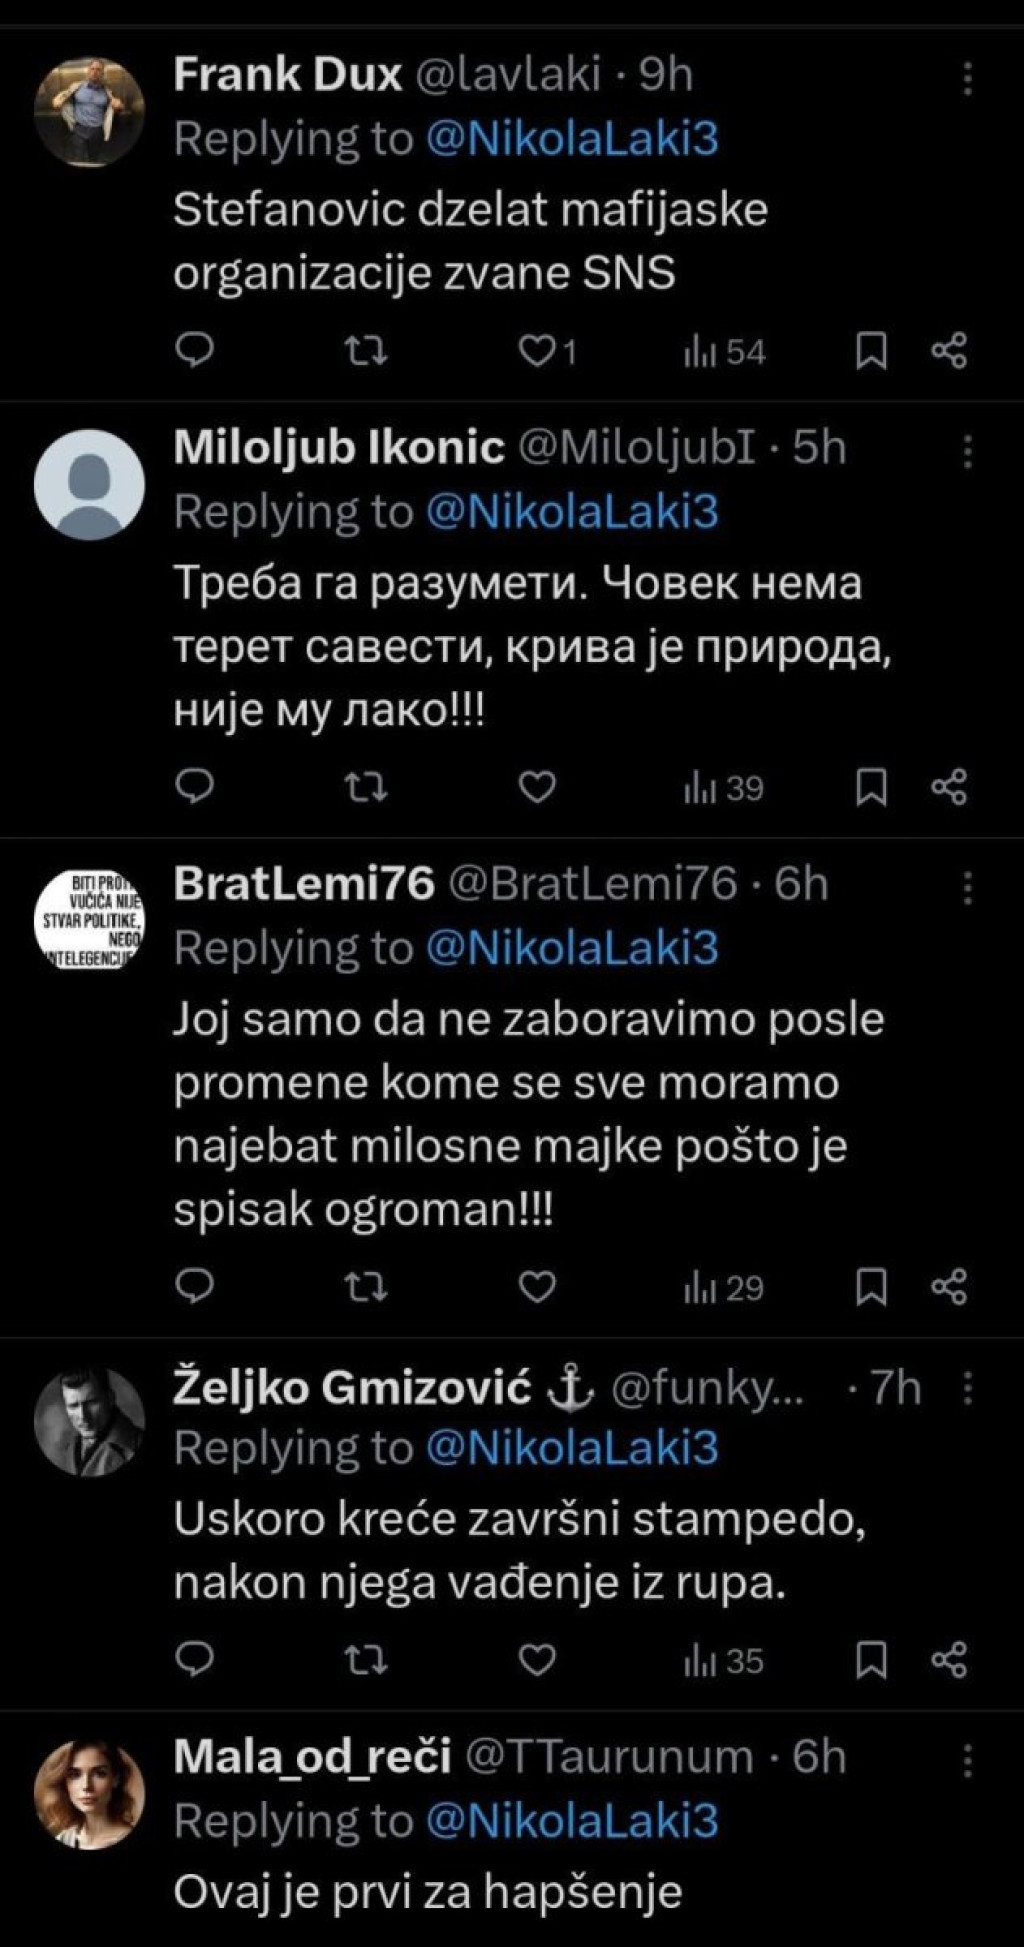Image resolution: width=1024 pixels, height=1947 pixels.
Task: Like Miloljub Ikonic's tweet
Action: click(538, 789)
